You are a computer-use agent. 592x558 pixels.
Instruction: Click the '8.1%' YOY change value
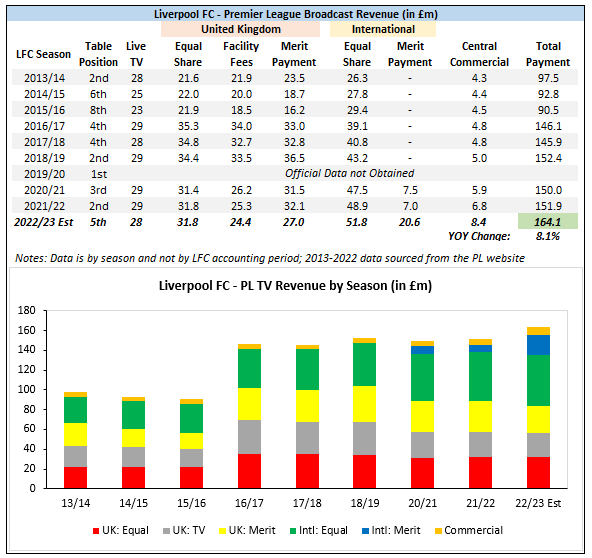[548, 236]
